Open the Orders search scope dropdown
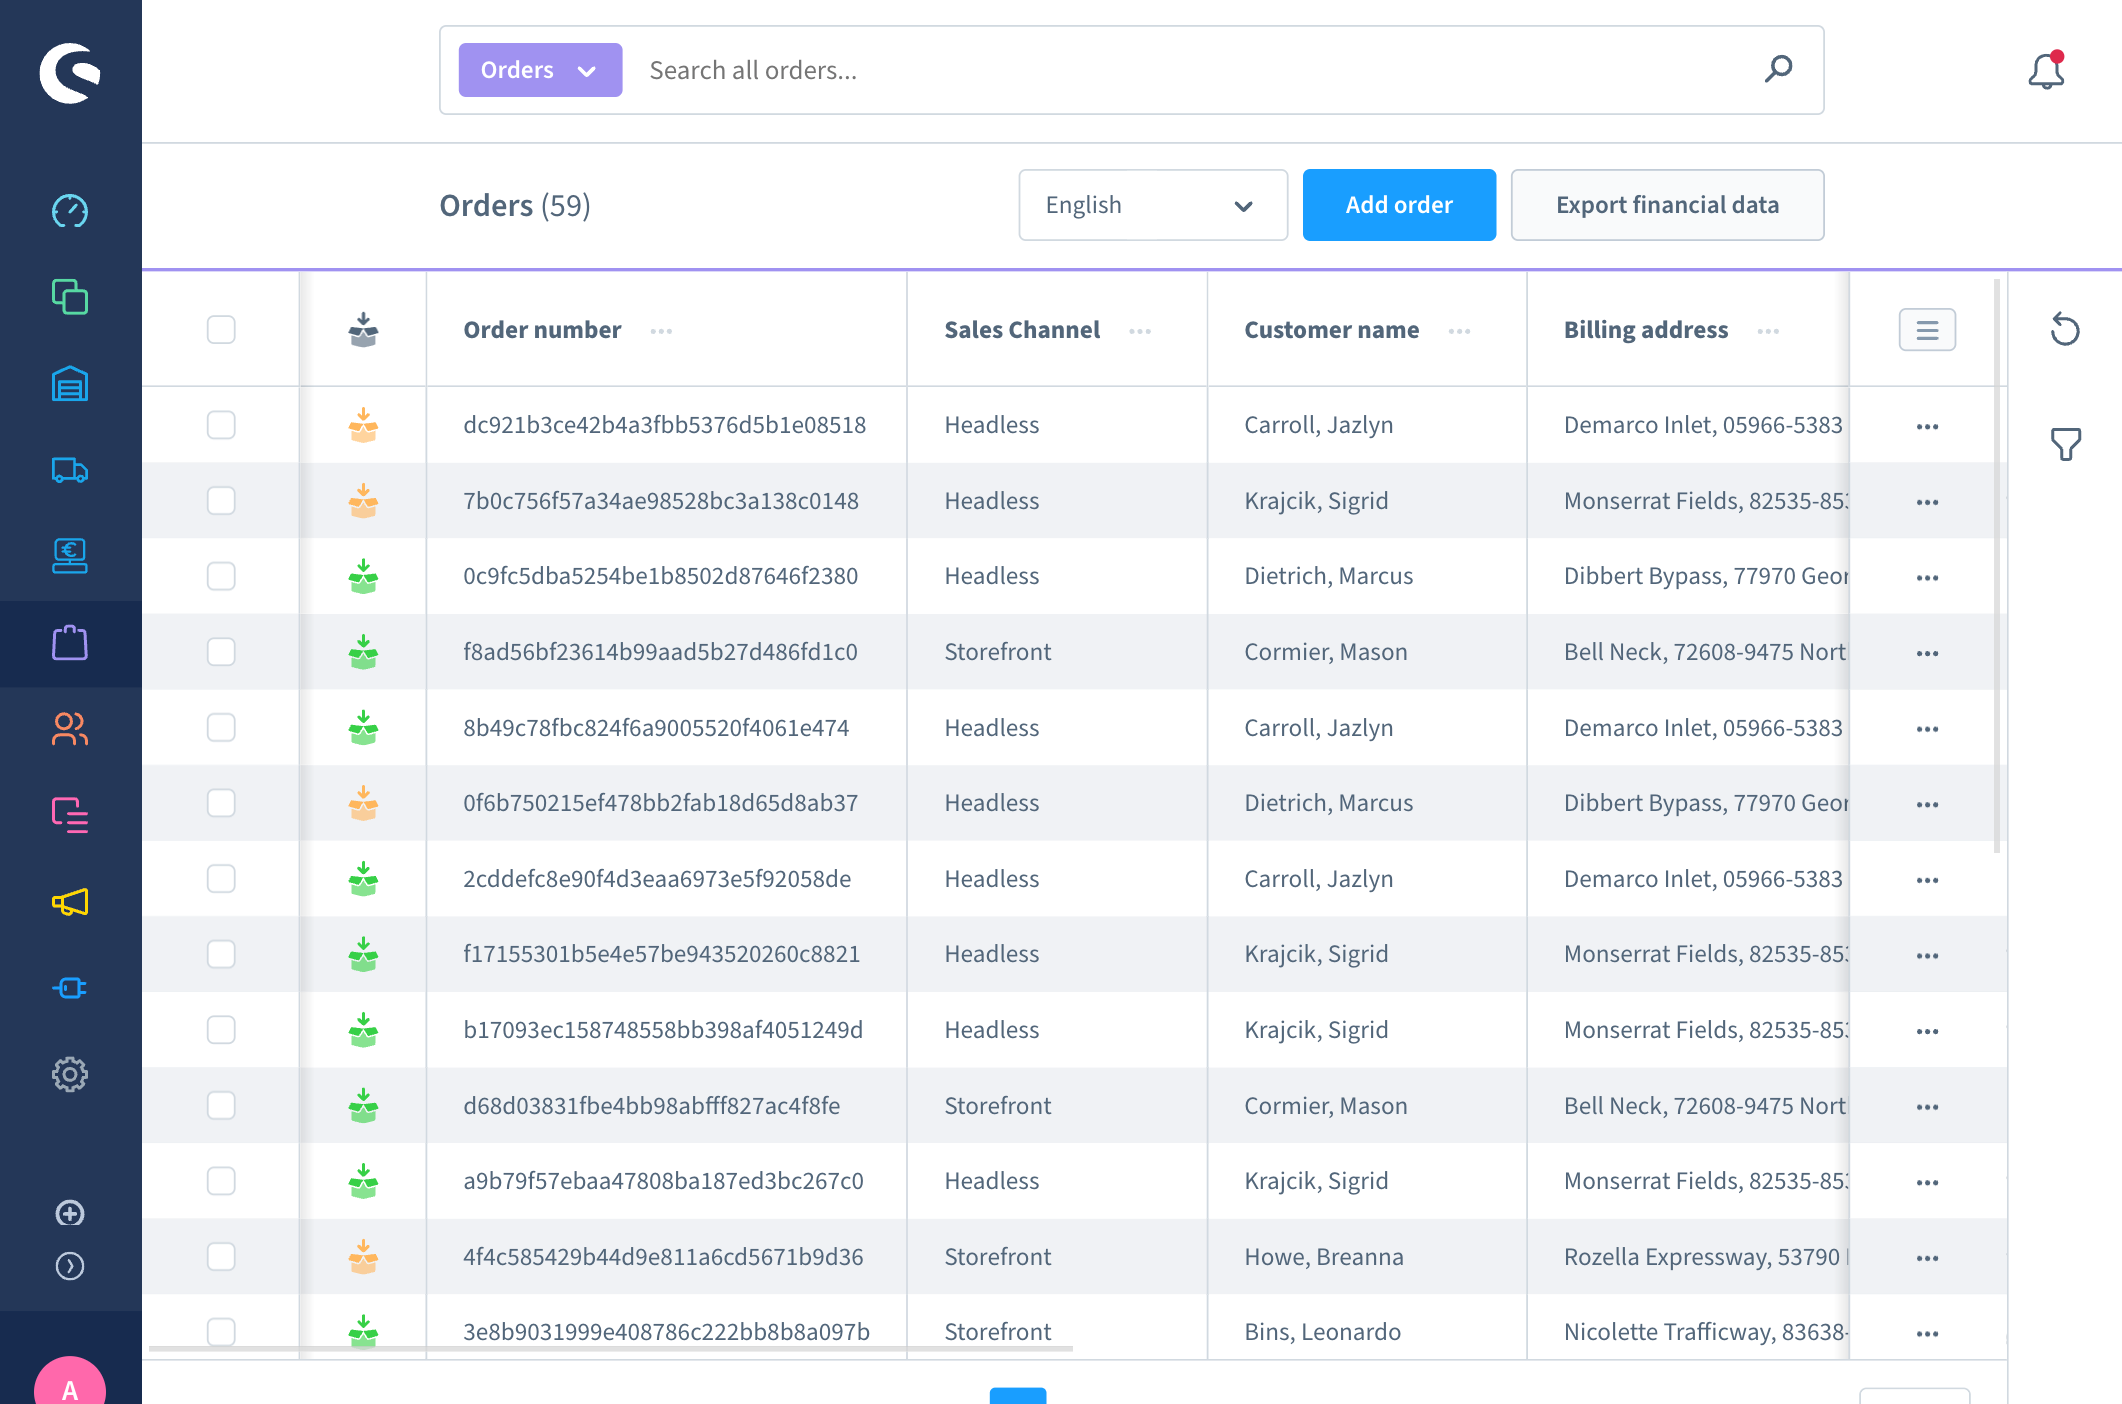 coord(540,70)
